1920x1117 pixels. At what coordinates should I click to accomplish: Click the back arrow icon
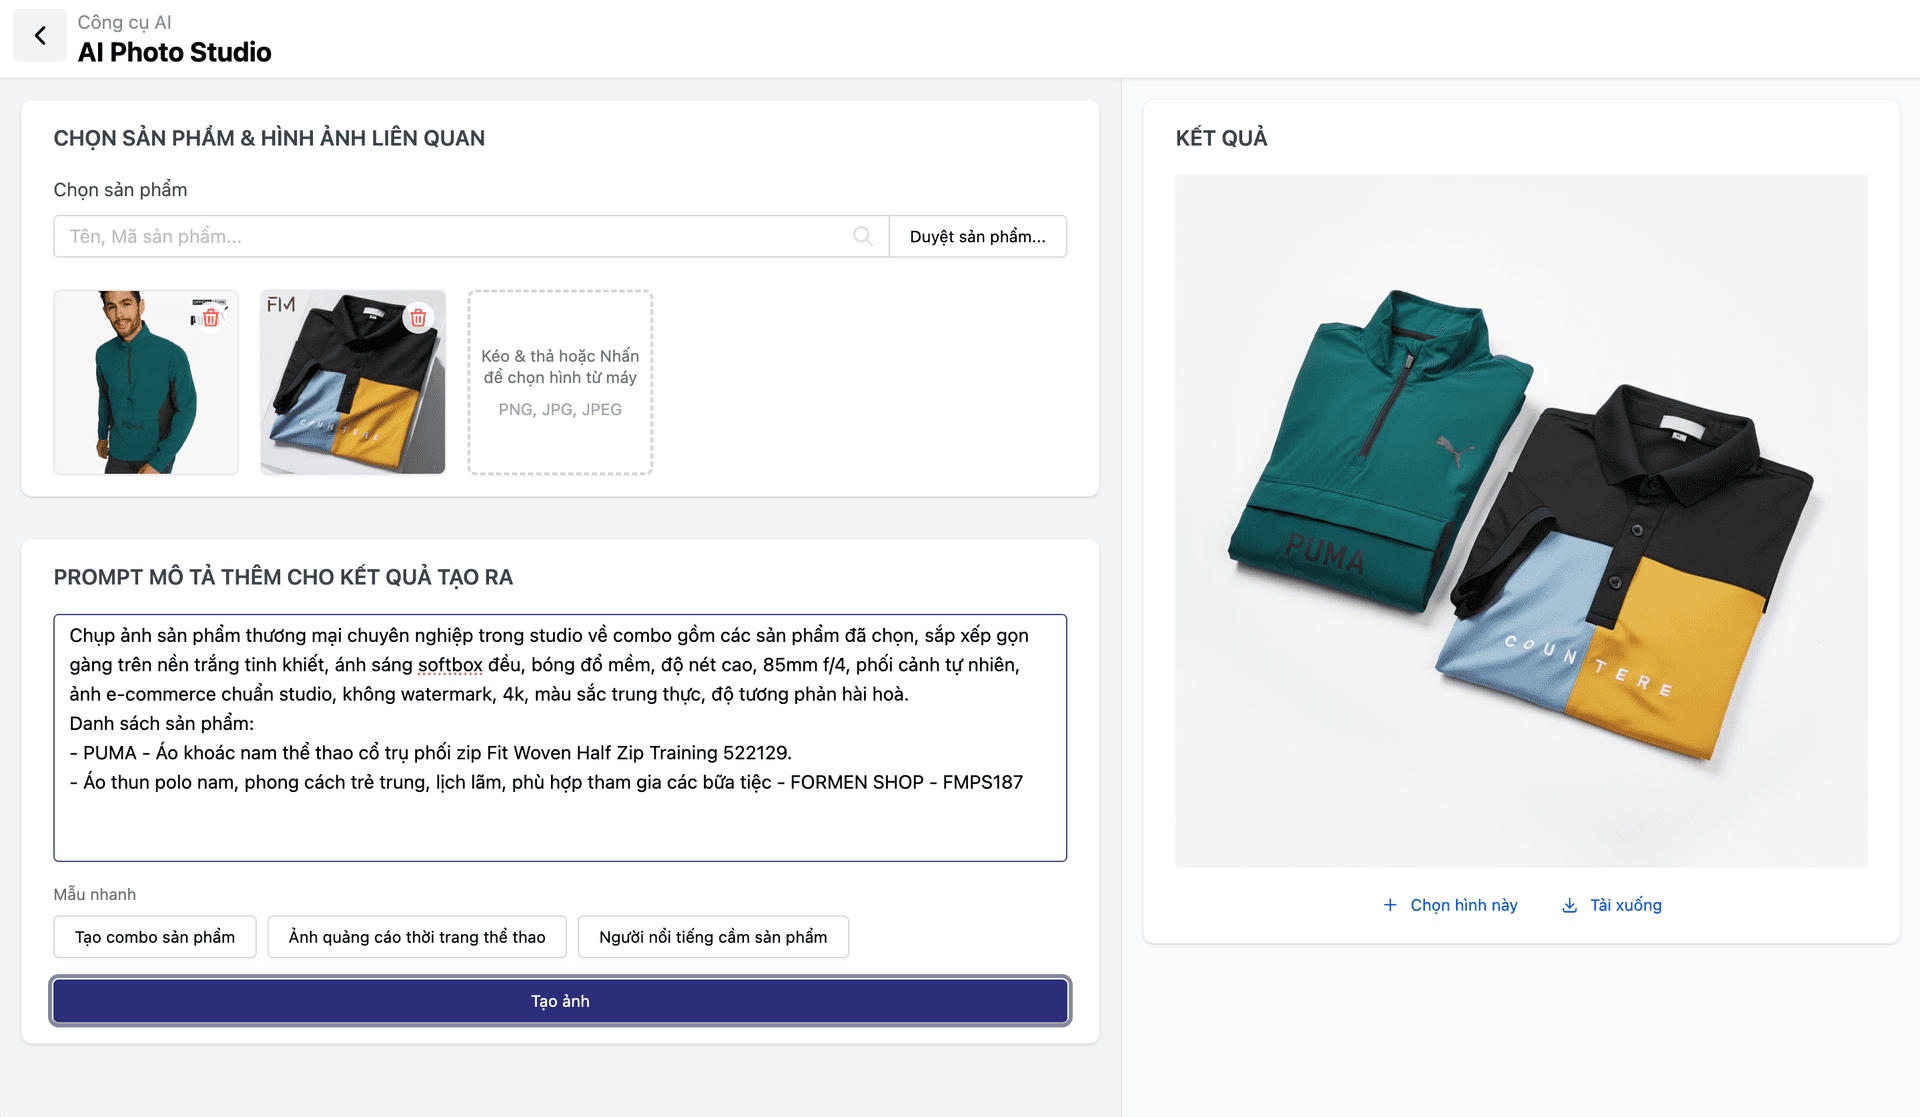coord(40,36)
